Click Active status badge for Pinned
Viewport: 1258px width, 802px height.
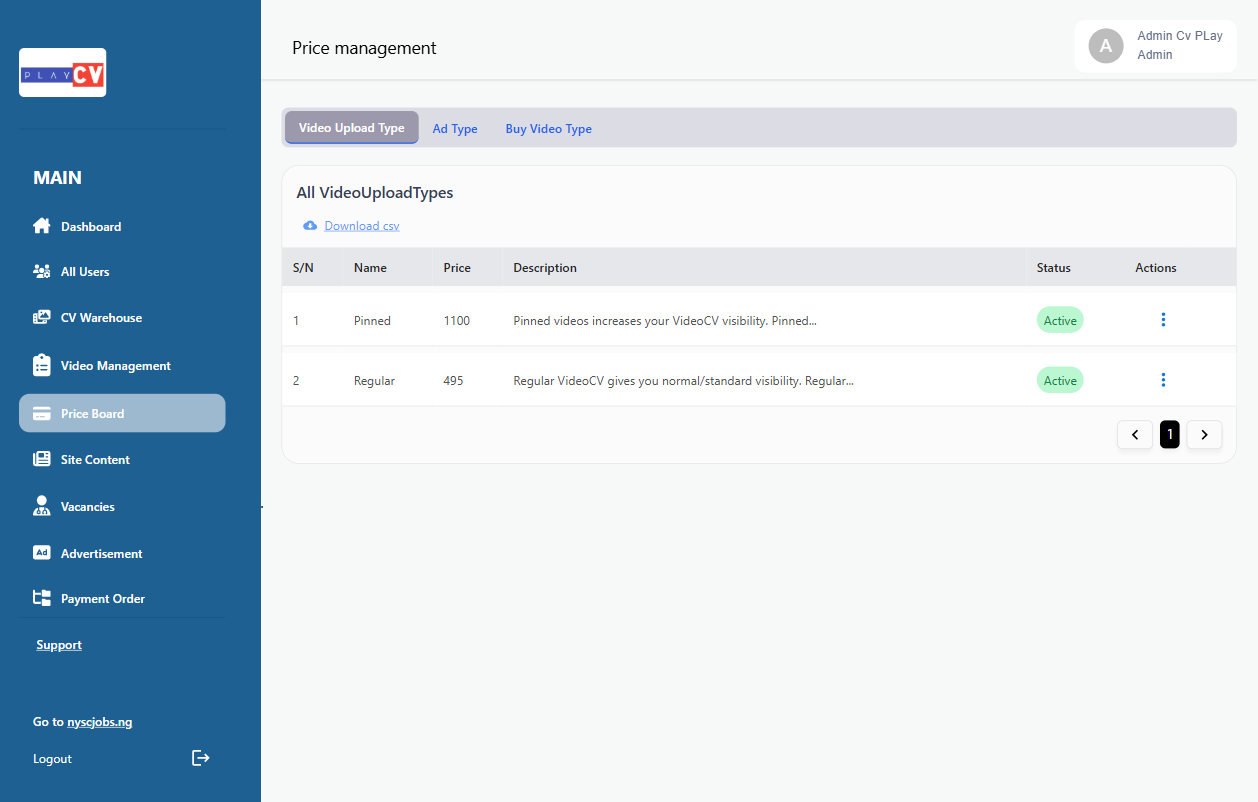point(1060,320)
